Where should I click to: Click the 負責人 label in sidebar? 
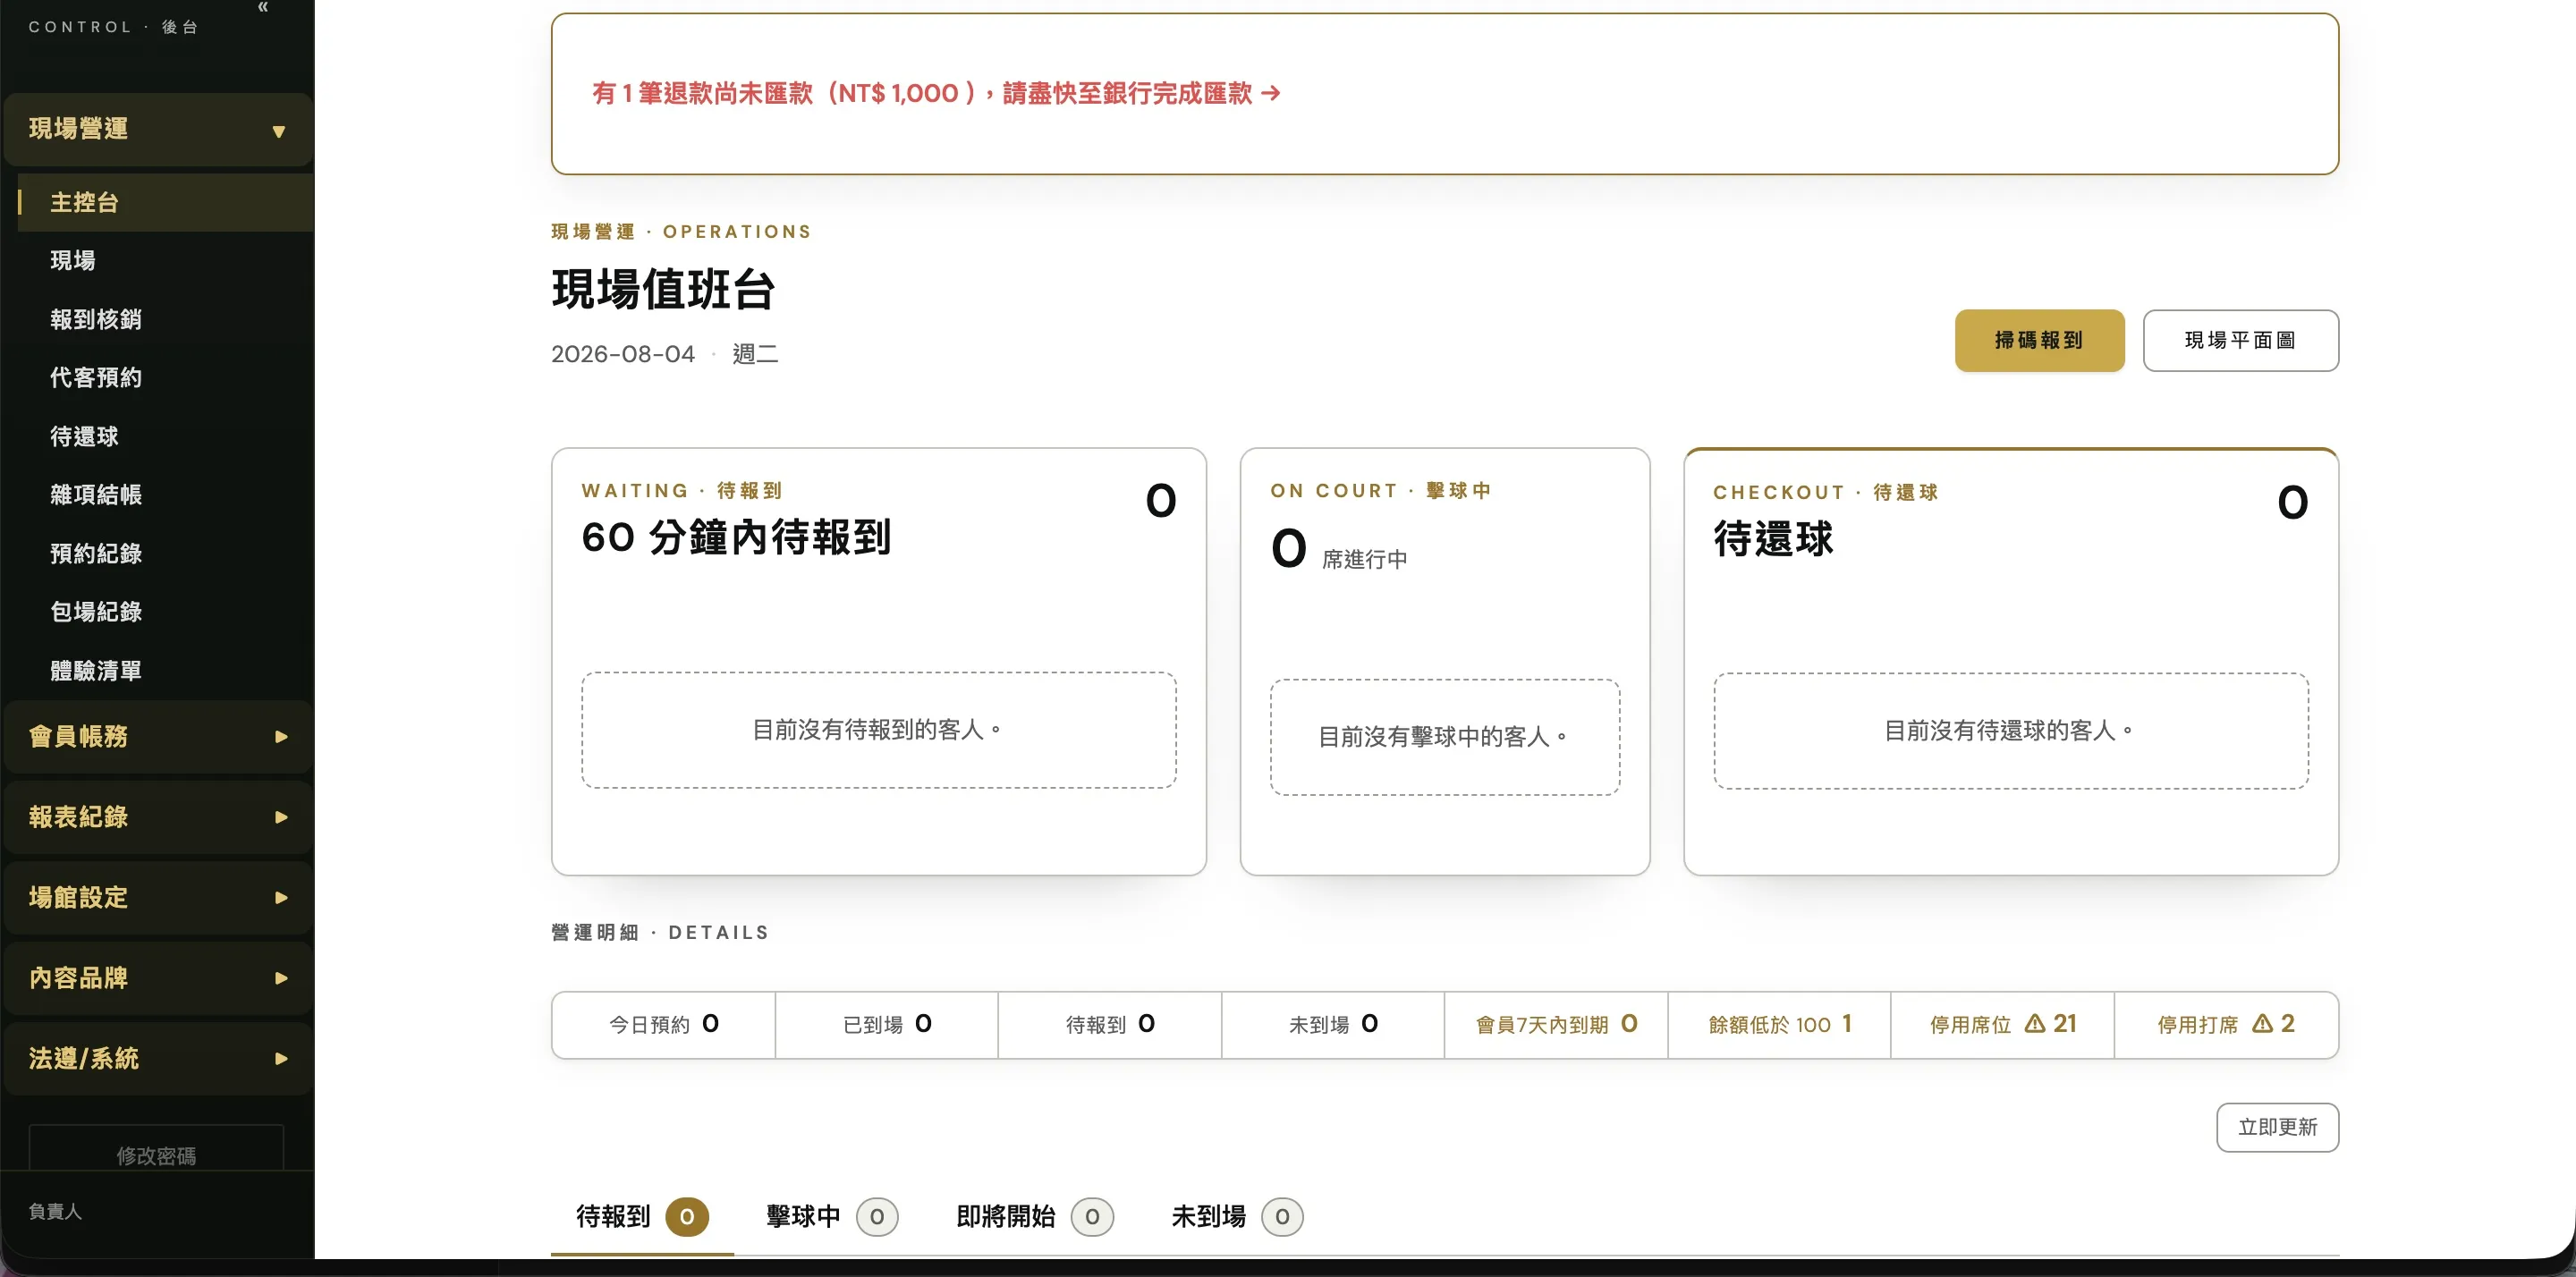(55, 1212)
